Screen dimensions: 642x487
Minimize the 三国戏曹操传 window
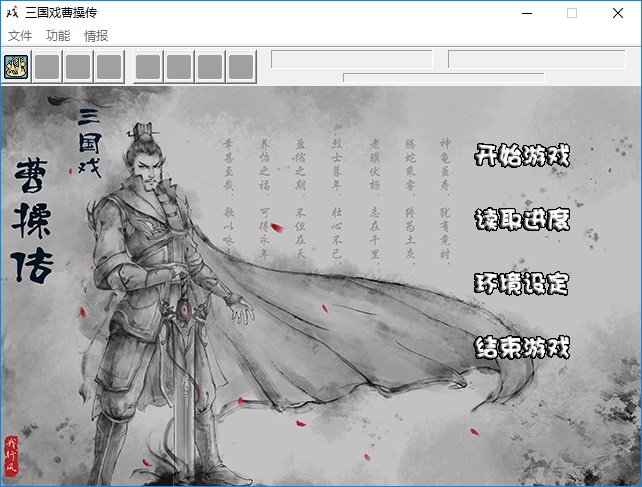(527, 13)
